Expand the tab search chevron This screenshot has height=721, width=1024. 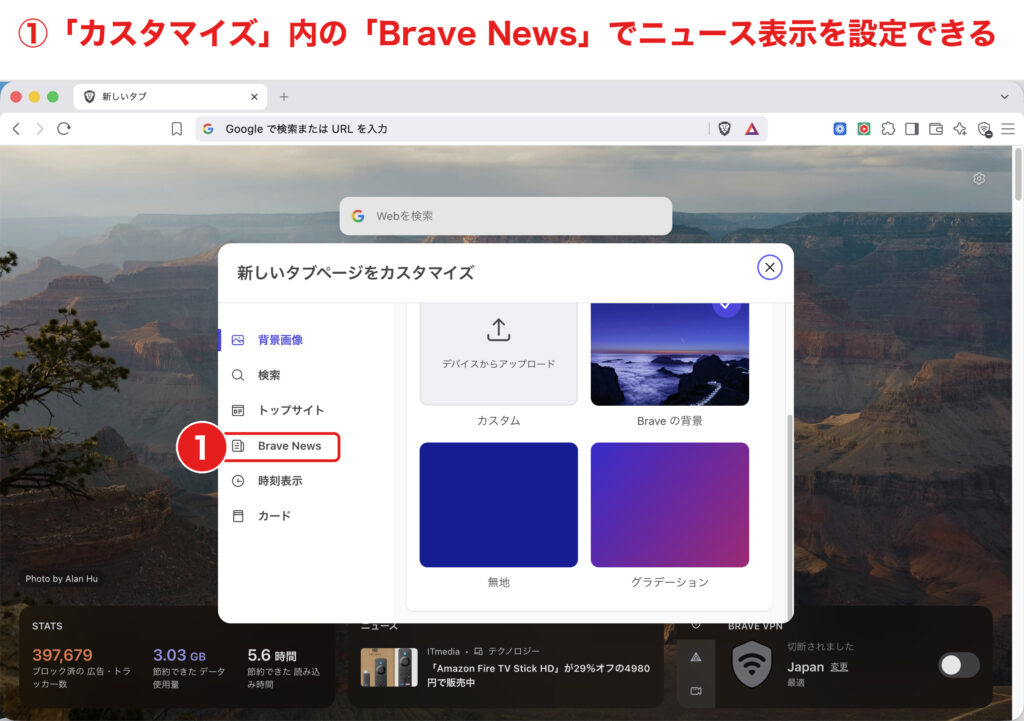point(1004,97)
